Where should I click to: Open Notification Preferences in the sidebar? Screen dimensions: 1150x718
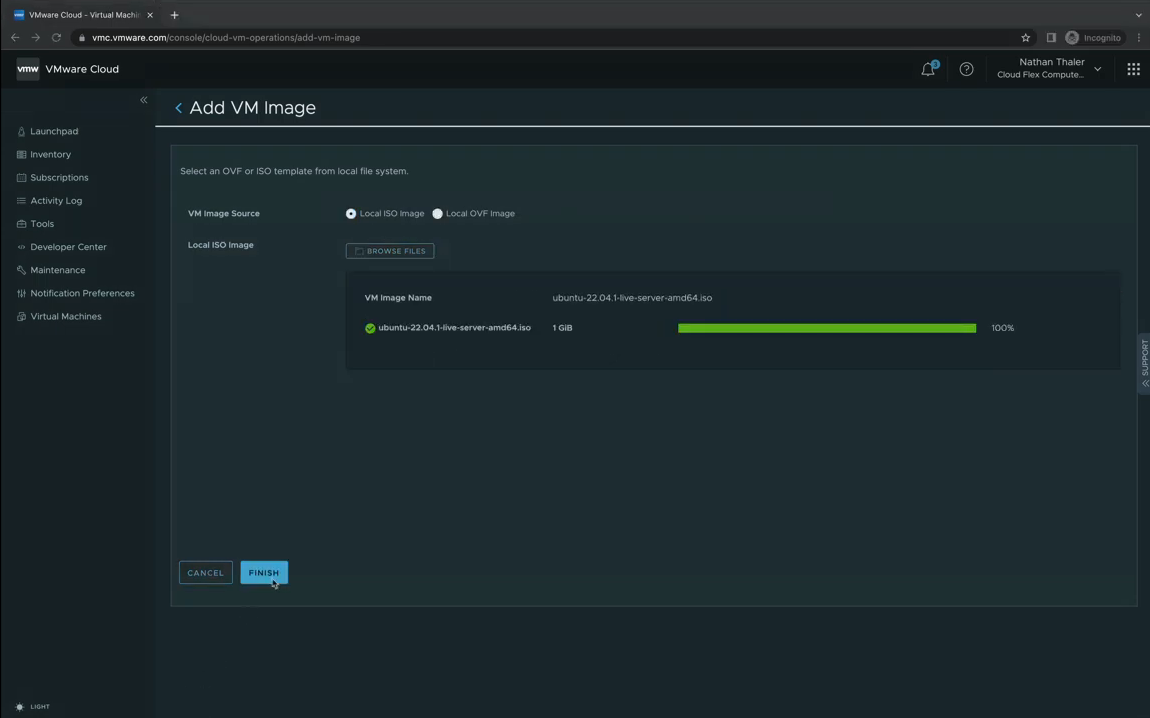coord(82,293)
